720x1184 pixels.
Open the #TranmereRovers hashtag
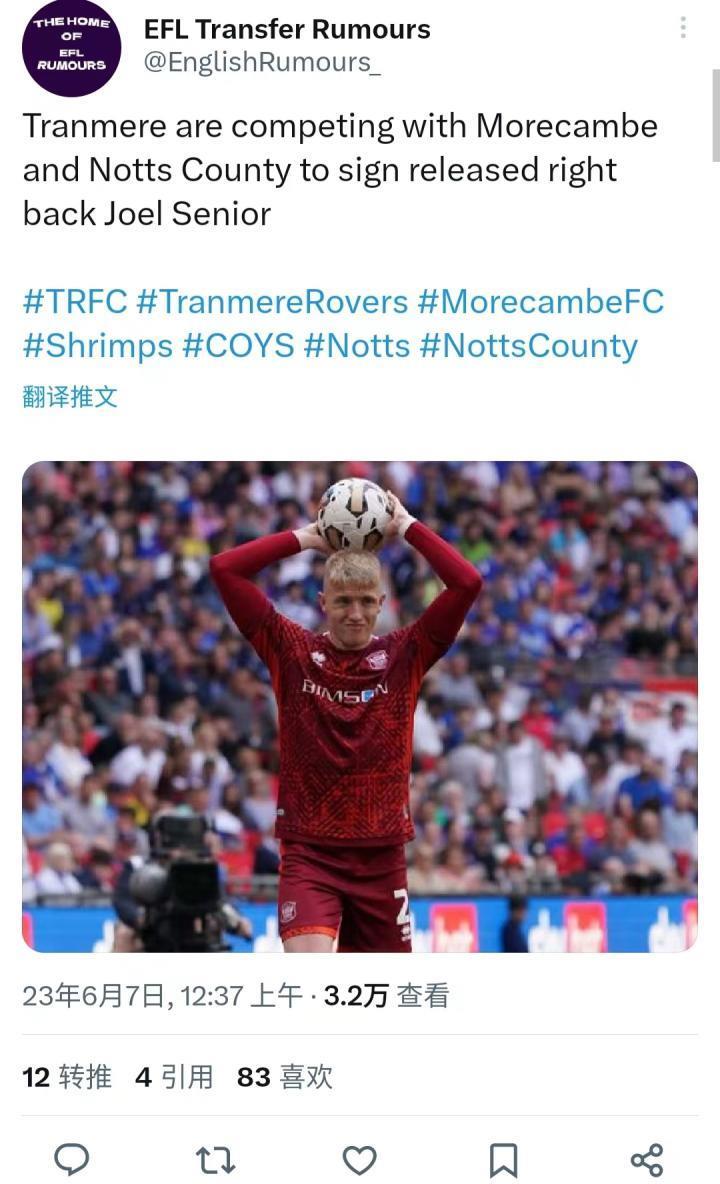[x=272, y=301]
